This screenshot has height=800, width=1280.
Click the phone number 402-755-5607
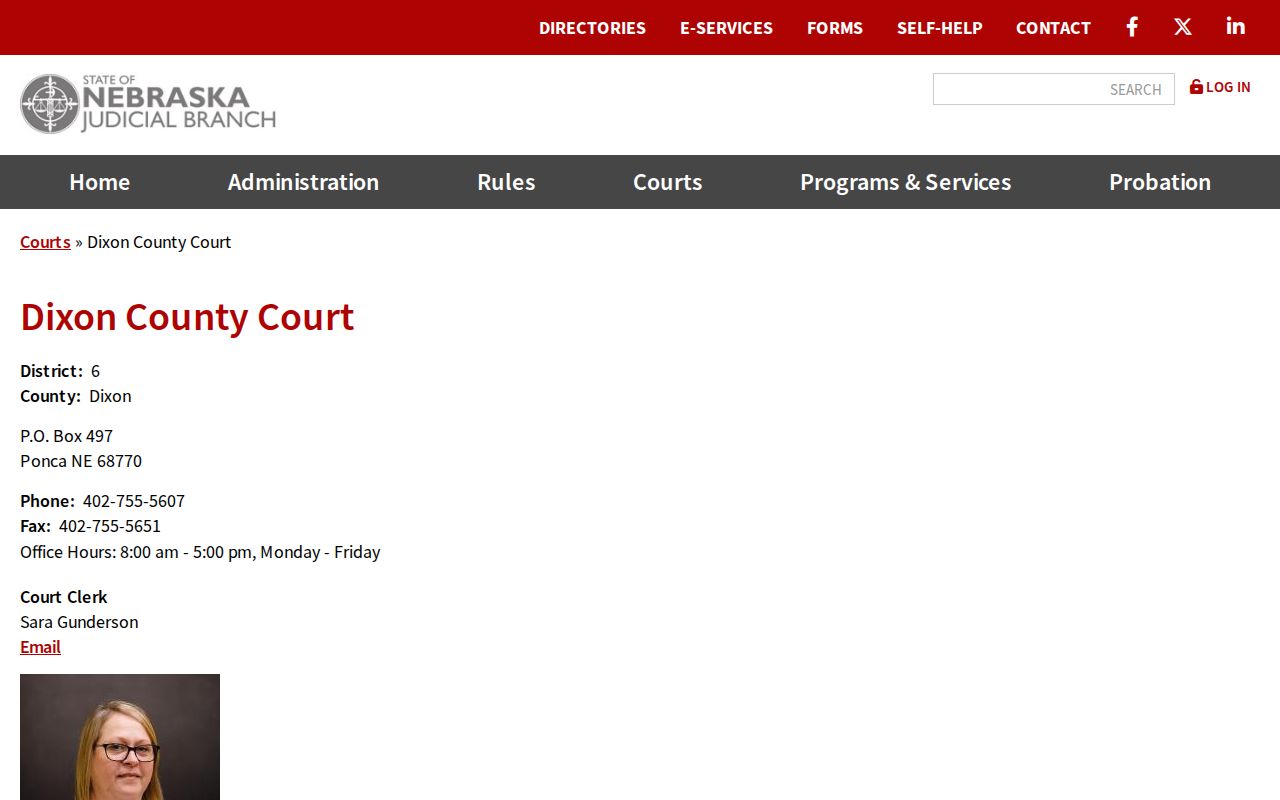[134, 501]
